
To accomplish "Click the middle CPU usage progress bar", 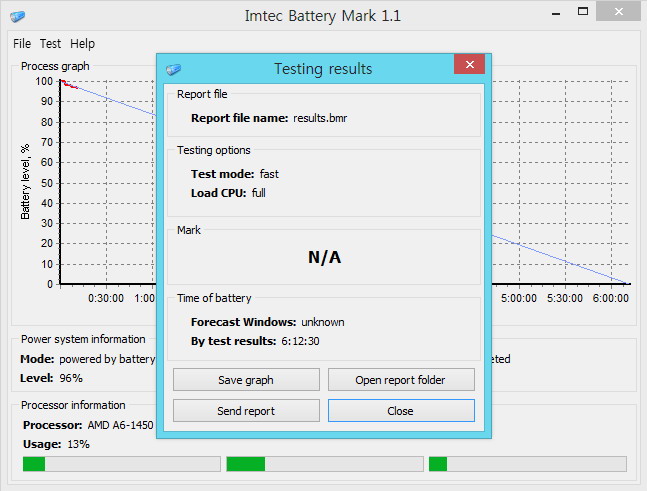I will pyautogui.click(x=324, y=464).
